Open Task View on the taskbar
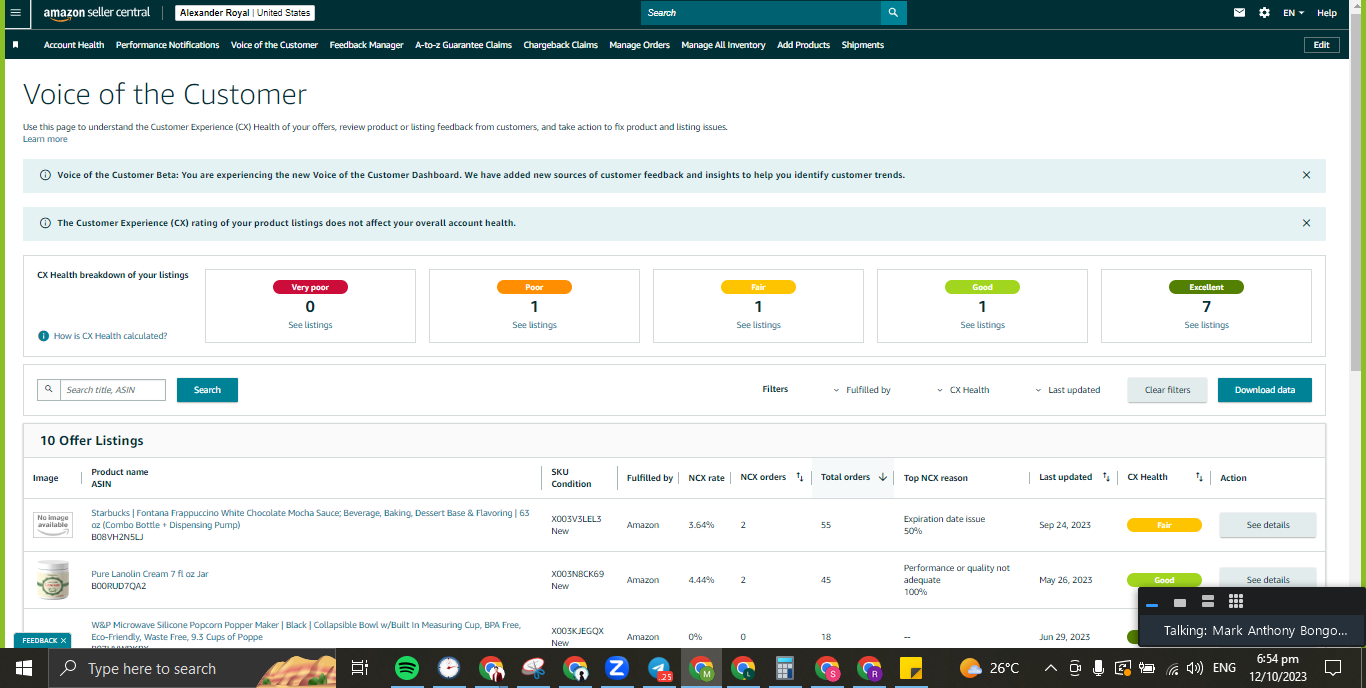 [360, 668]
